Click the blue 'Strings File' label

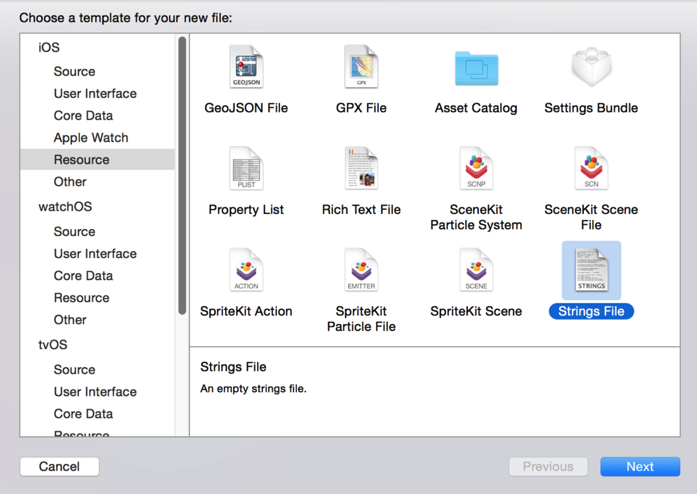tap(591, 311)
